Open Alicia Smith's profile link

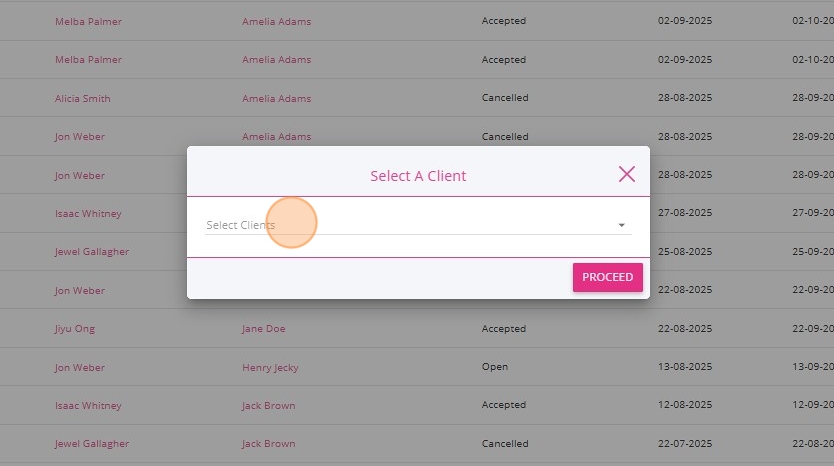pos(83,99)
